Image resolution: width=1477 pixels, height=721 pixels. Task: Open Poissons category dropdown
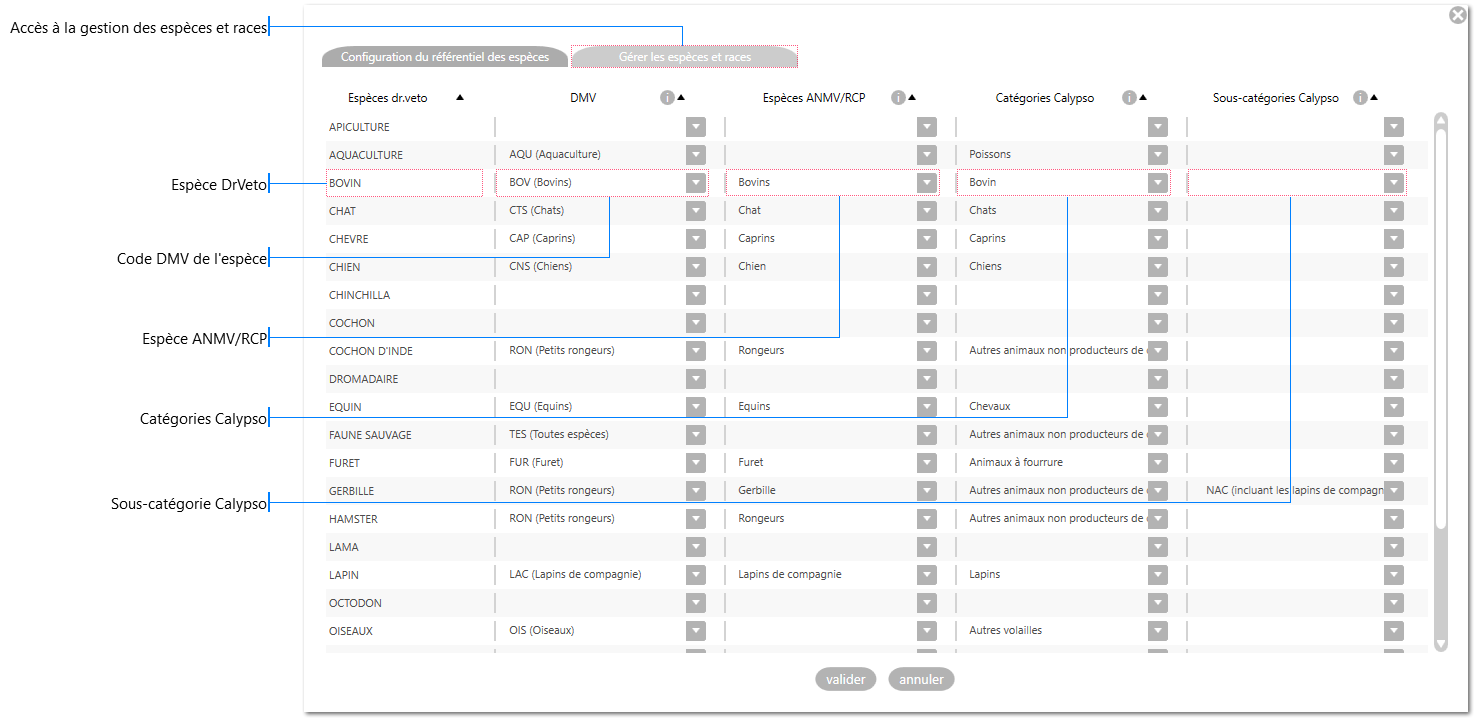(1158, 155)
